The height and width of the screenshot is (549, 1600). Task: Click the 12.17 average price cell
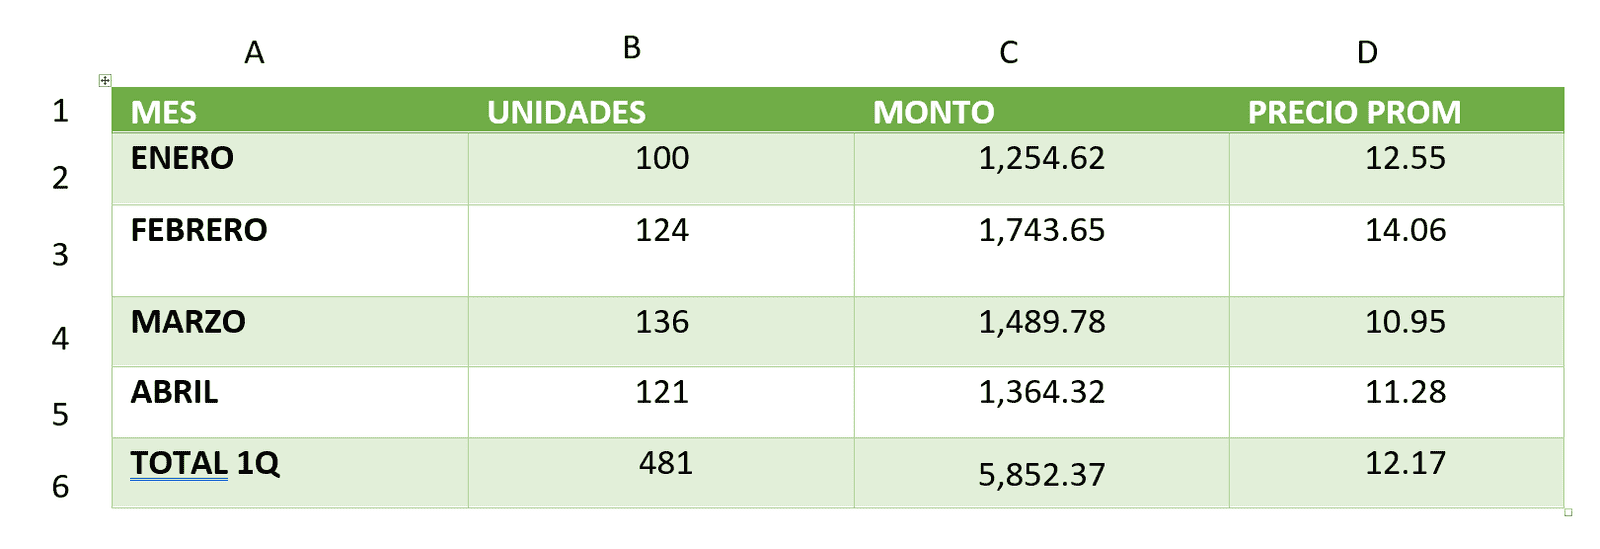(1396, 473)
